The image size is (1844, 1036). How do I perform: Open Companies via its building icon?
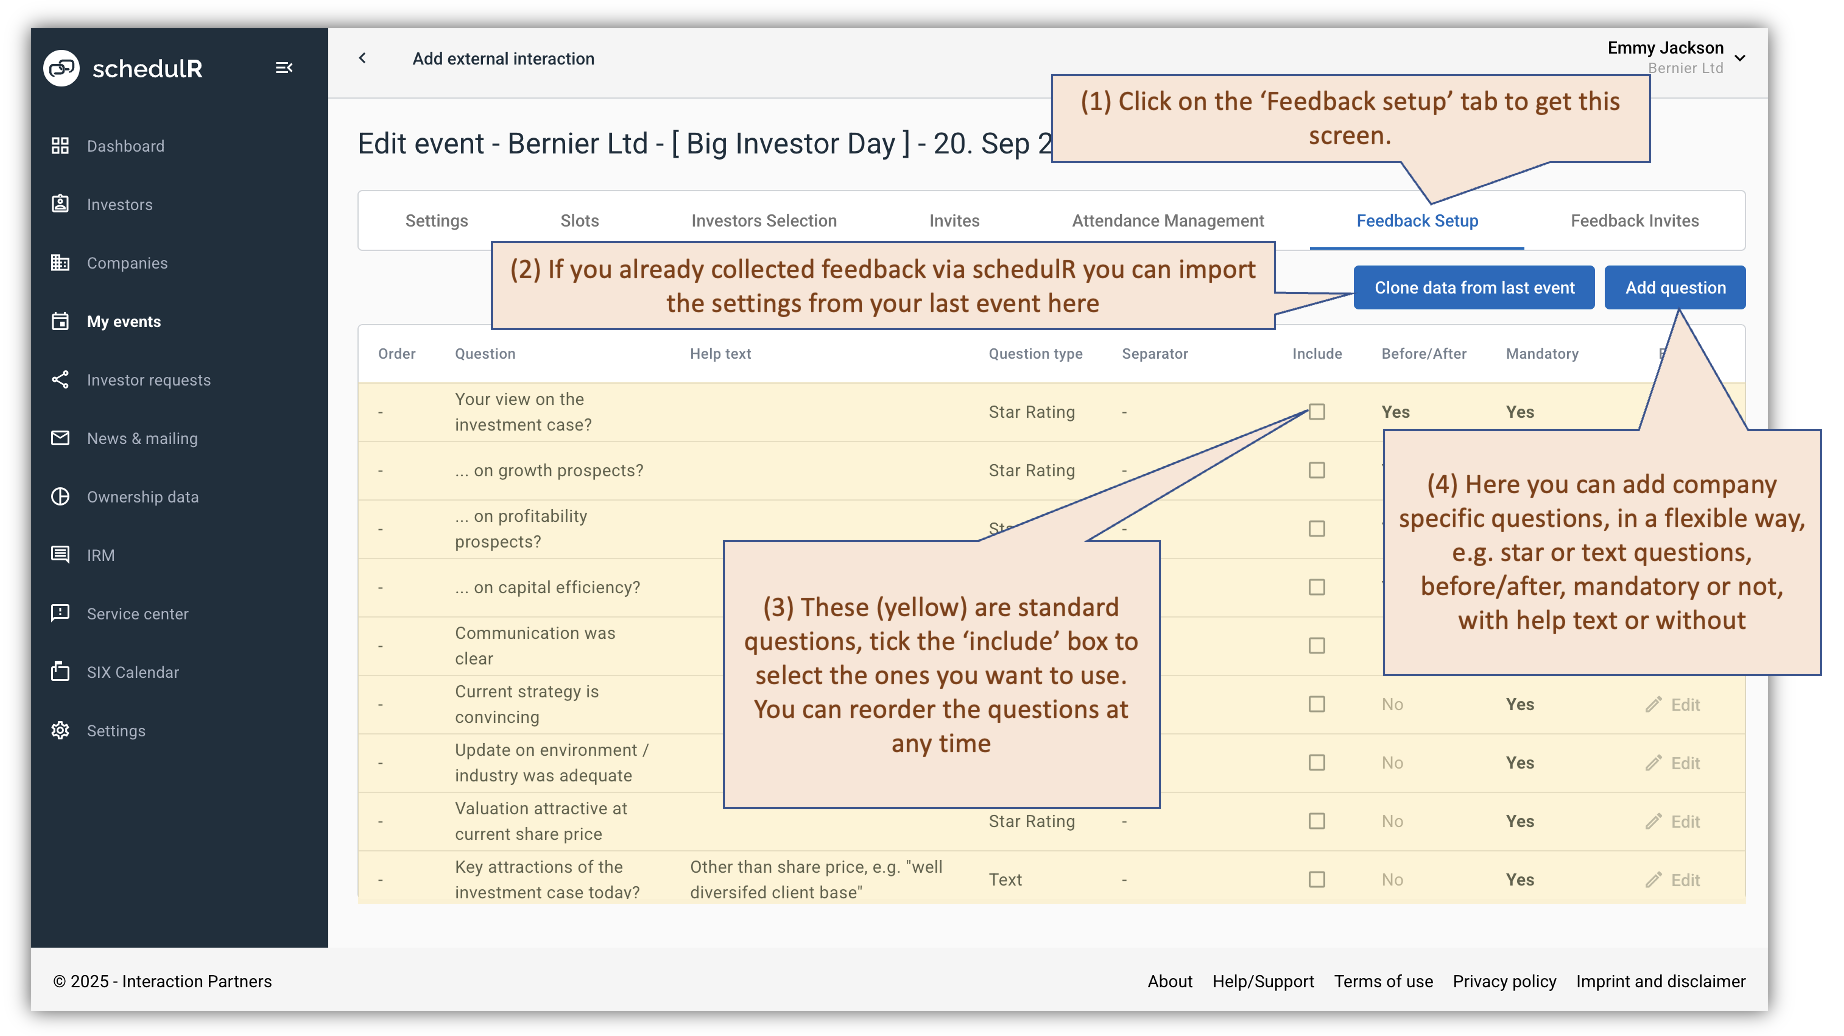pyautogui.click(x=60, y=263)
